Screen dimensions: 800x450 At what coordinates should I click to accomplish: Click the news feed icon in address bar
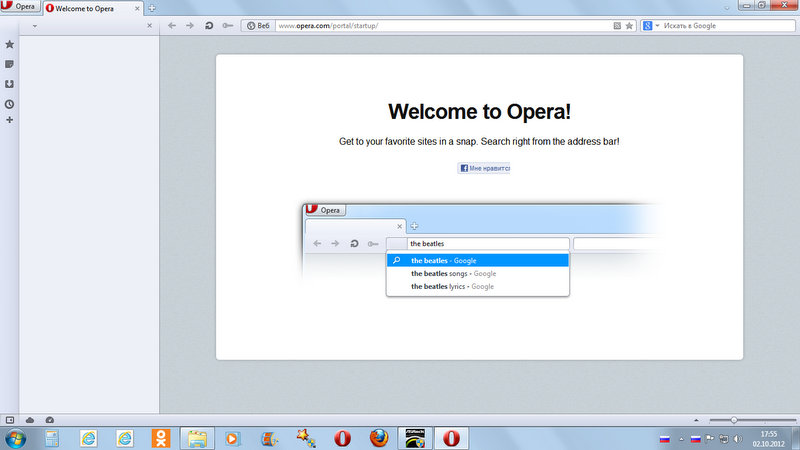[617, 26]
